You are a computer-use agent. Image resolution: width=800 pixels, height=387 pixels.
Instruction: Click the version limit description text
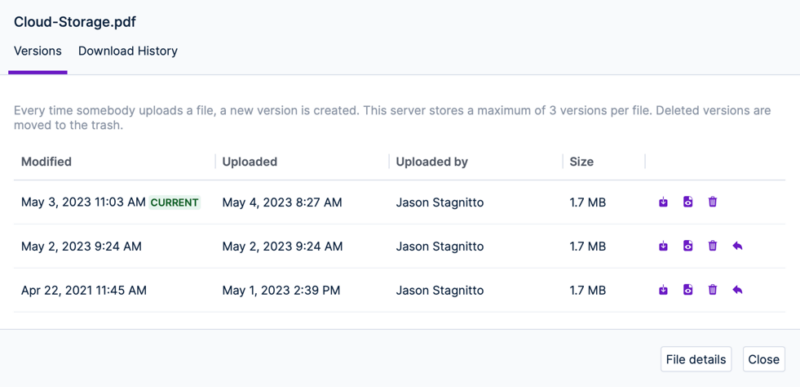coord(392,117)
